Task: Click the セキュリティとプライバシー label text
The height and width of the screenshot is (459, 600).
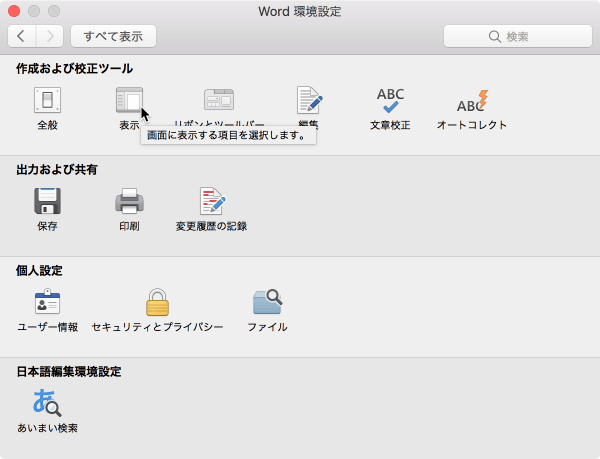Action: tap(157, 327)
